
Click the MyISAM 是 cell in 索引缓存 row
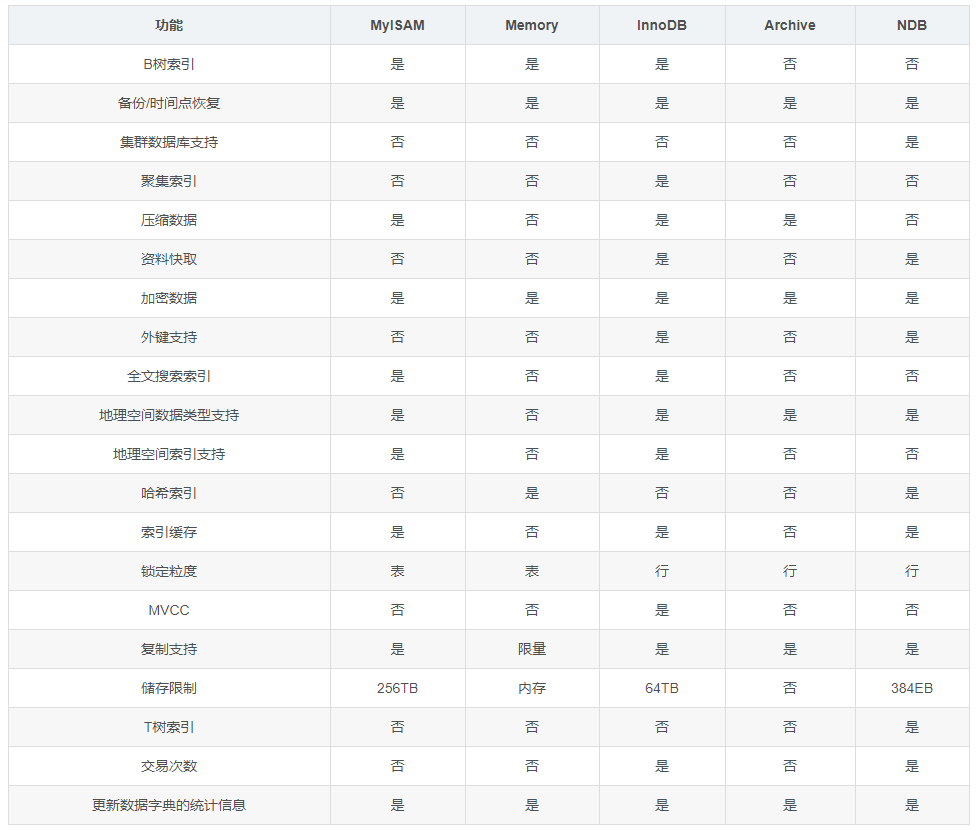397,532
